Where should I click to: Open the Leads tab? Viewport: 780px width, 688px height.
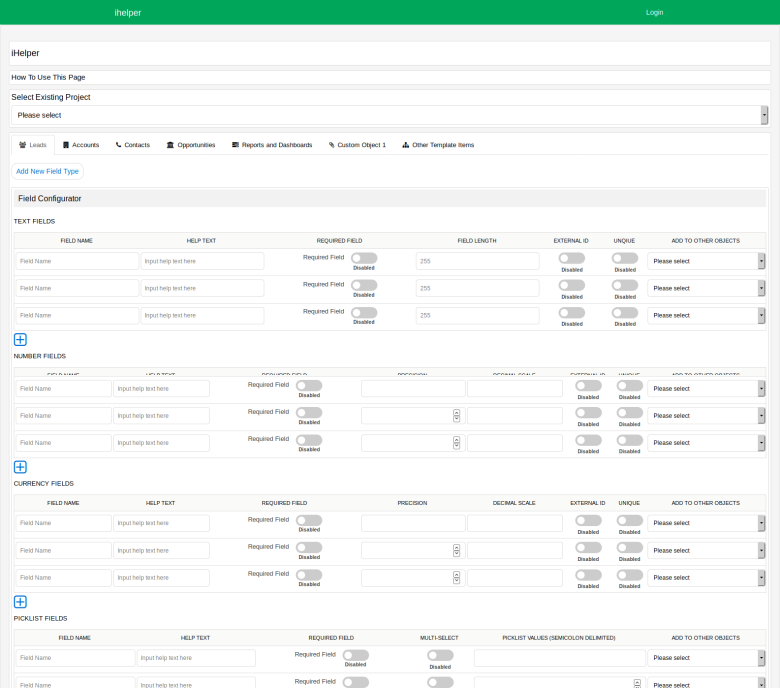click(33, 145)
